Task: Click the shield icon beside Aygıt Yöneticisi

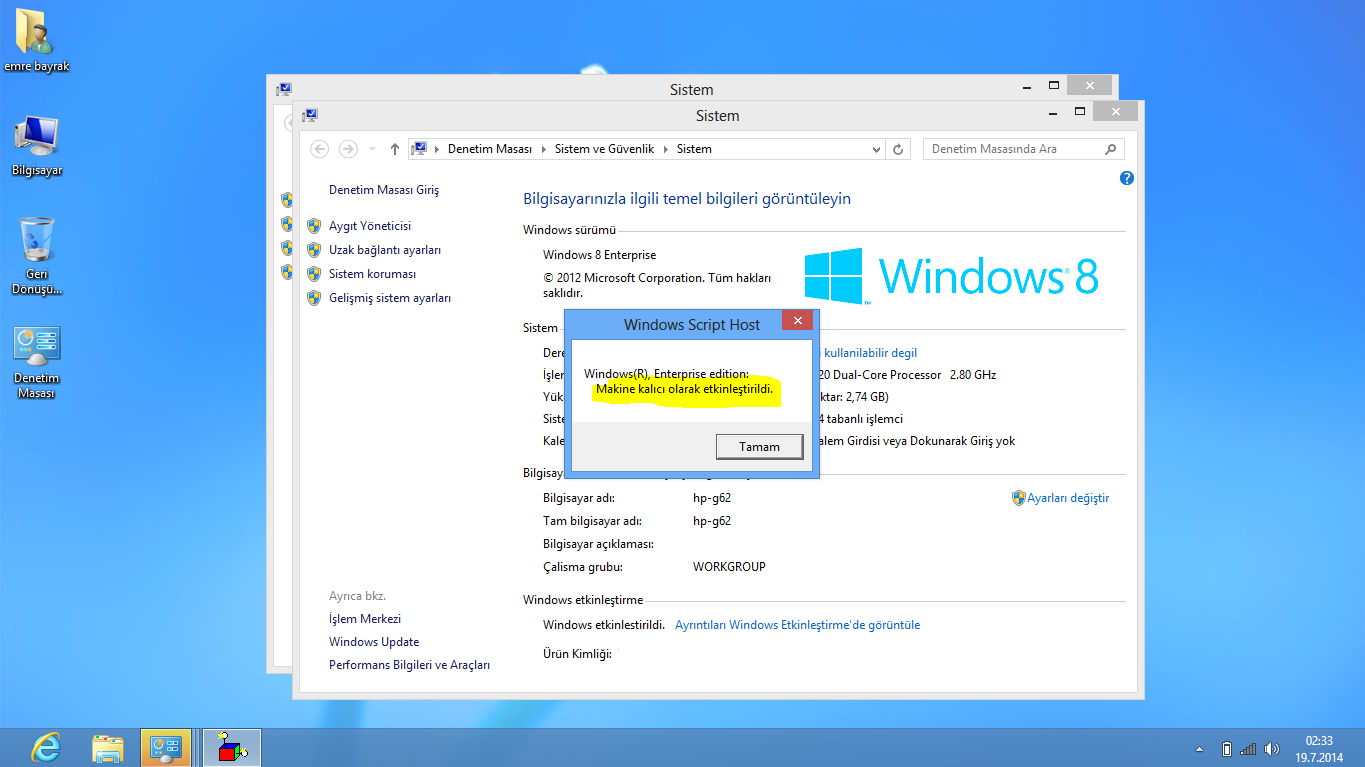Action: point(313,226)
